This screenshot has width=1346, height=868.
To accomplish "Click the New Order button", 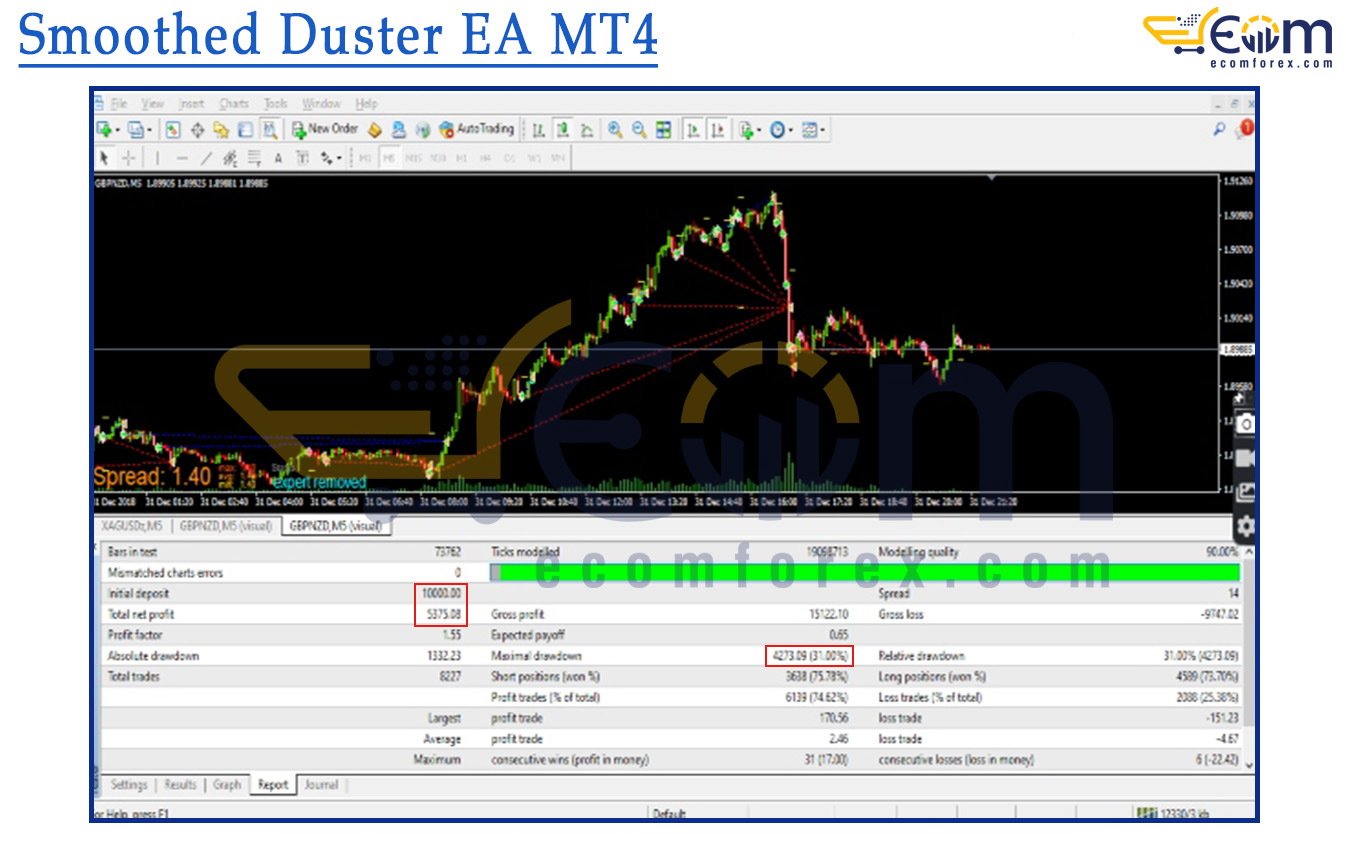I will [x=324, y=129].
